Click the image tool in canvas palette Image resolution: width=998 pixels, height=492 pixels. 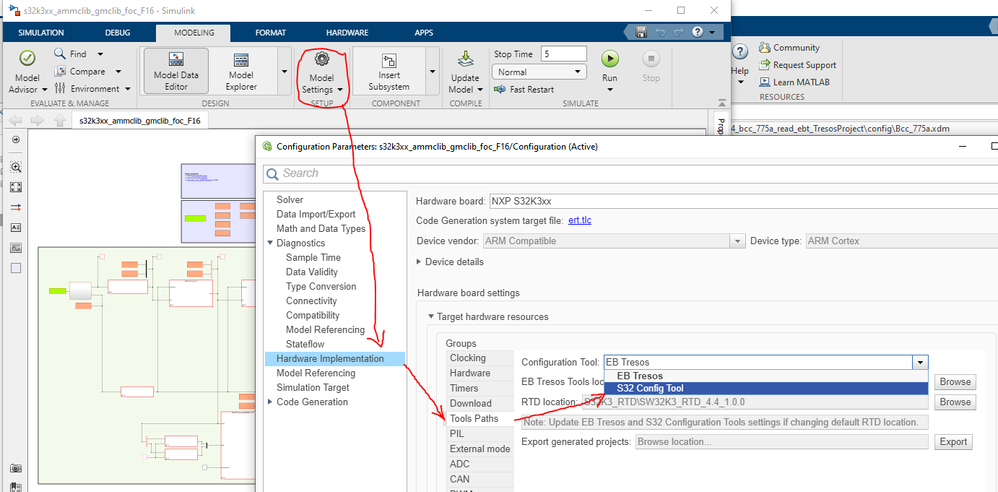coord(17,248)
